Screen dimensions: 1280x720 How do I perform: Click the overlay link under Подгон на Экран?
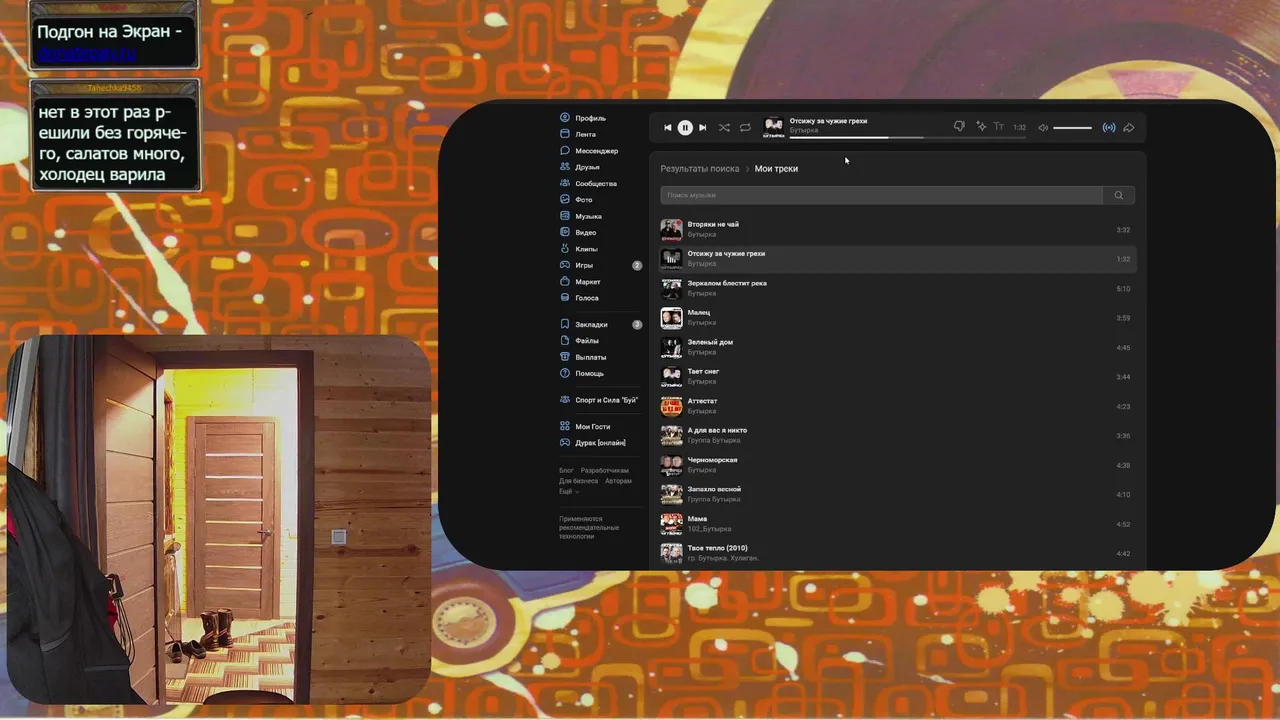point(86,54)
